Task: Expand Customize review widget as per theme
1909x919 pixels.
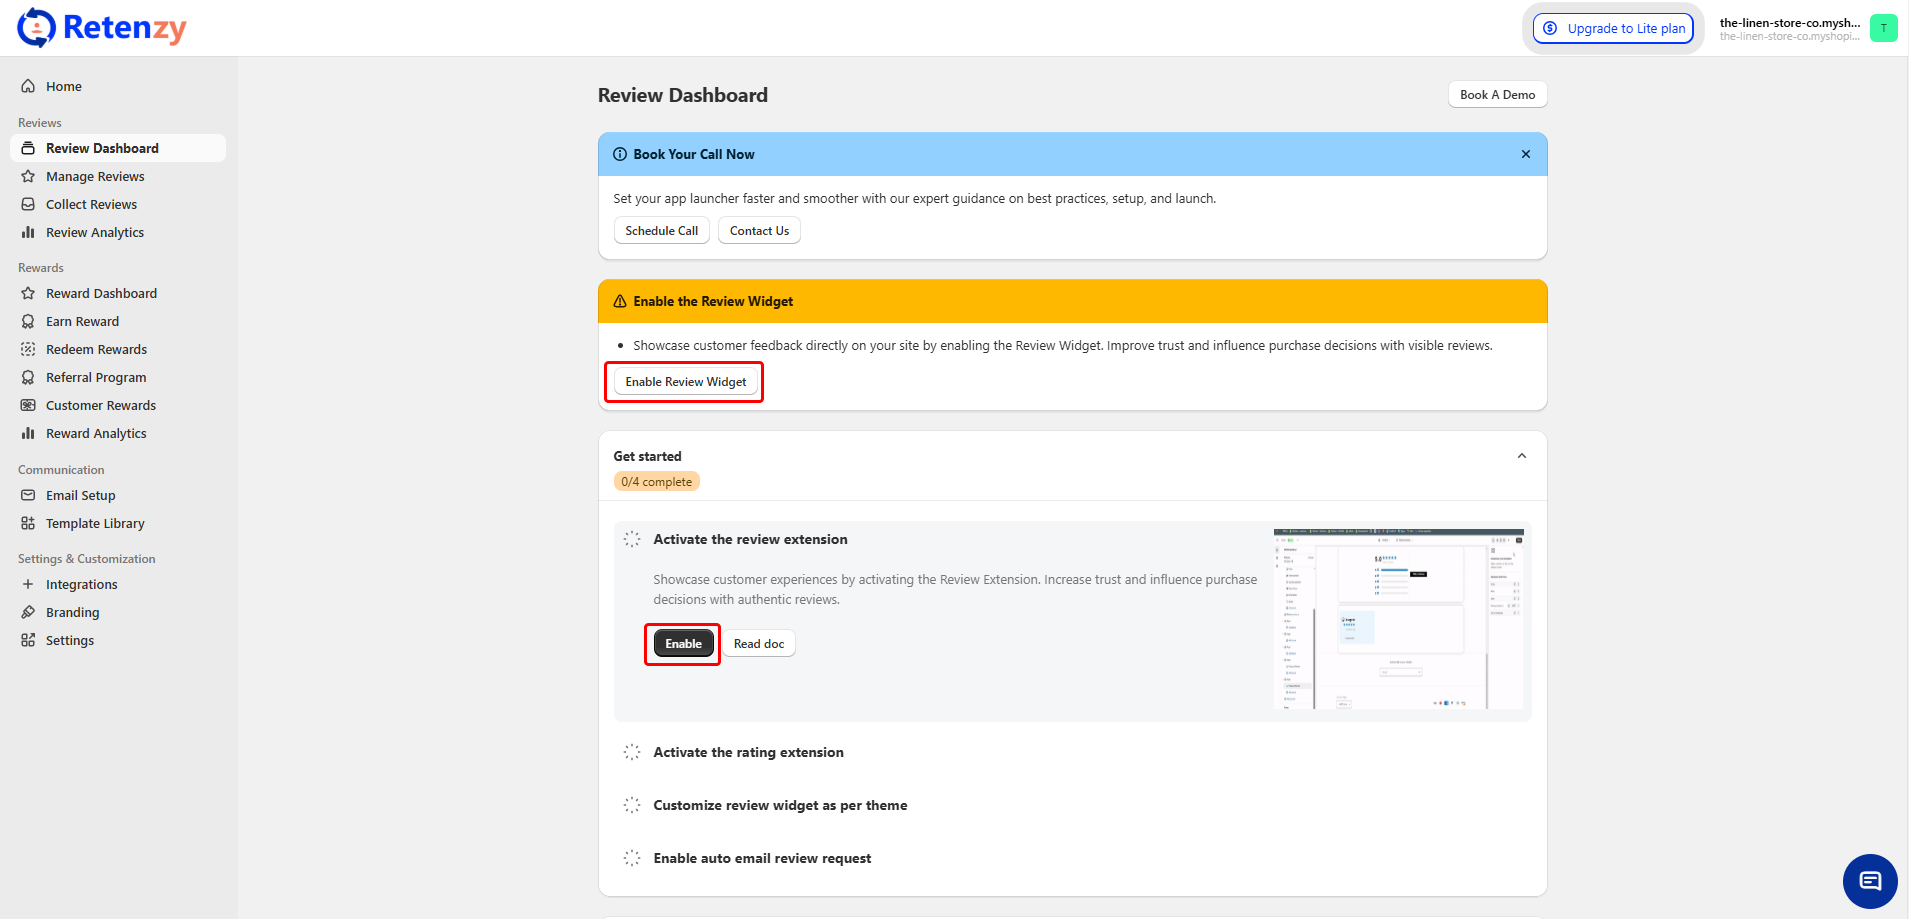Action: (780, 805)
